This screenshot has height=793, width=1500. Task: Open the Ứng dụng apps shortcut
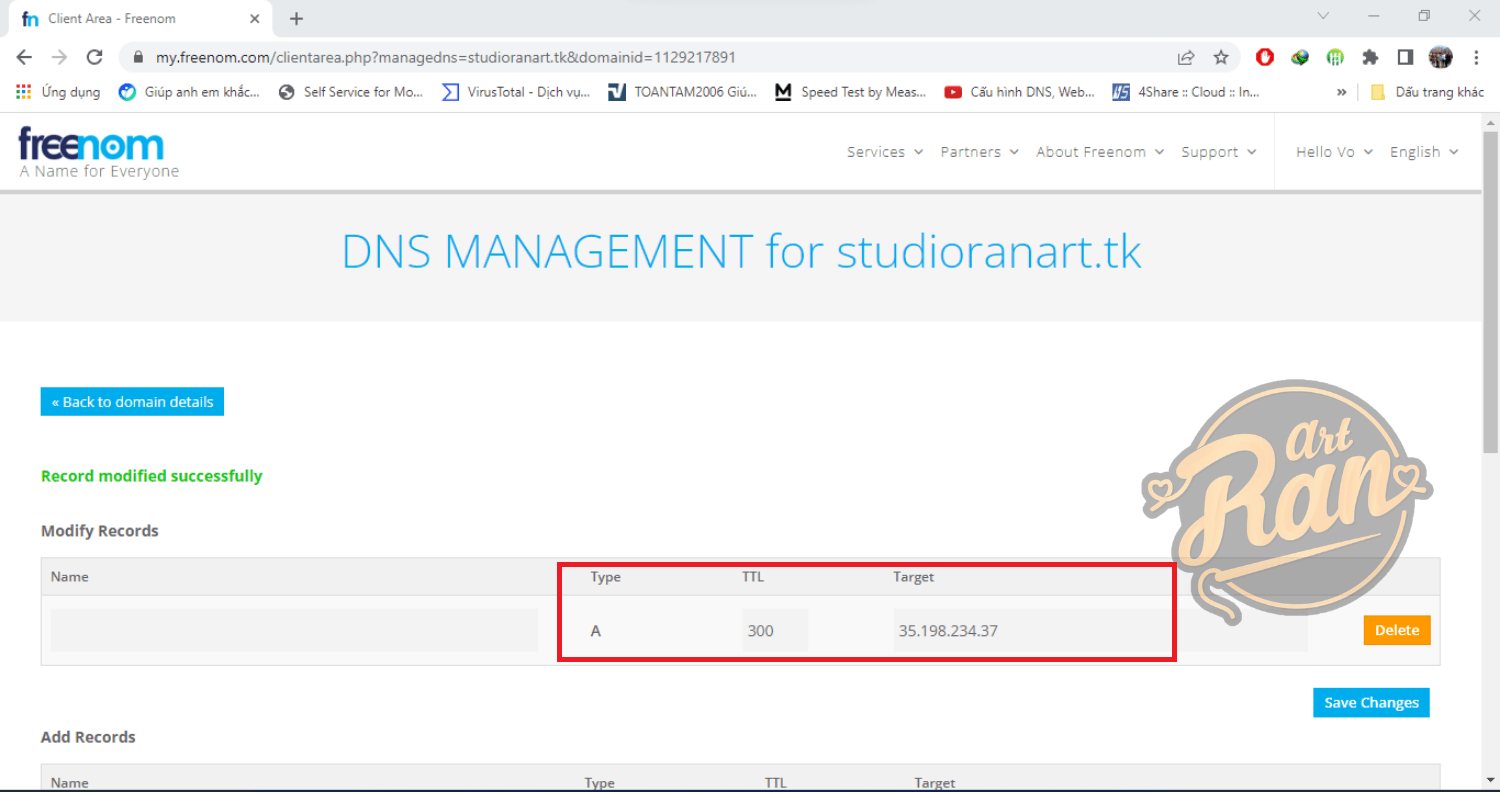point(58,92)
